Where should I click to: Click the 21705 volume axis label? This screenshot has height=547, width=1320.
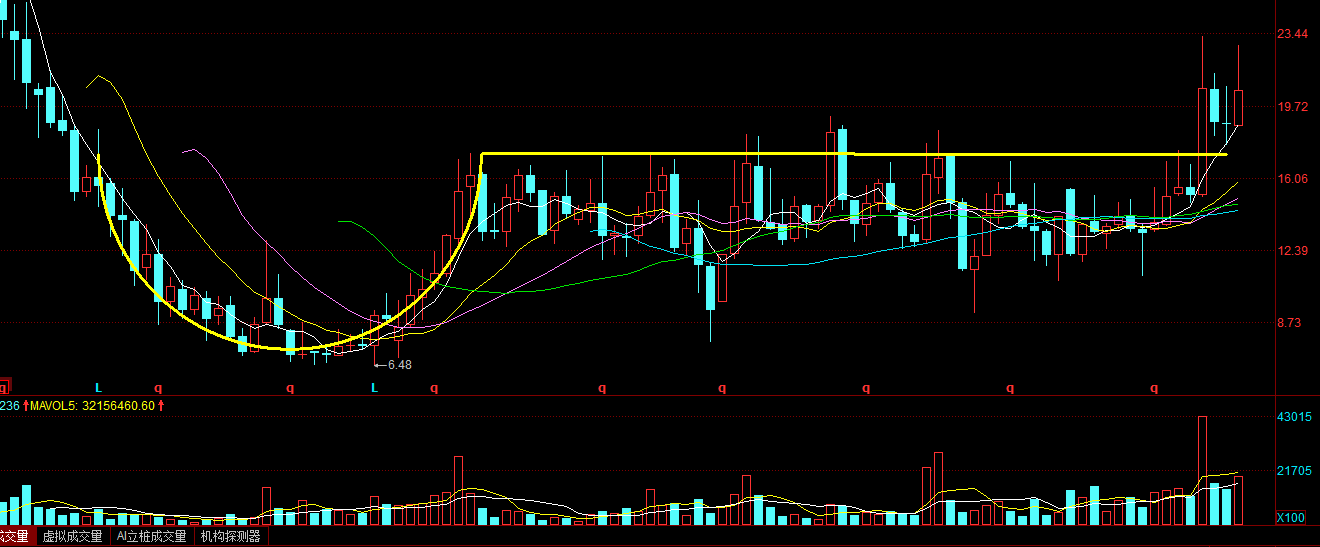pyautogui.click(x=1294, y=470)
